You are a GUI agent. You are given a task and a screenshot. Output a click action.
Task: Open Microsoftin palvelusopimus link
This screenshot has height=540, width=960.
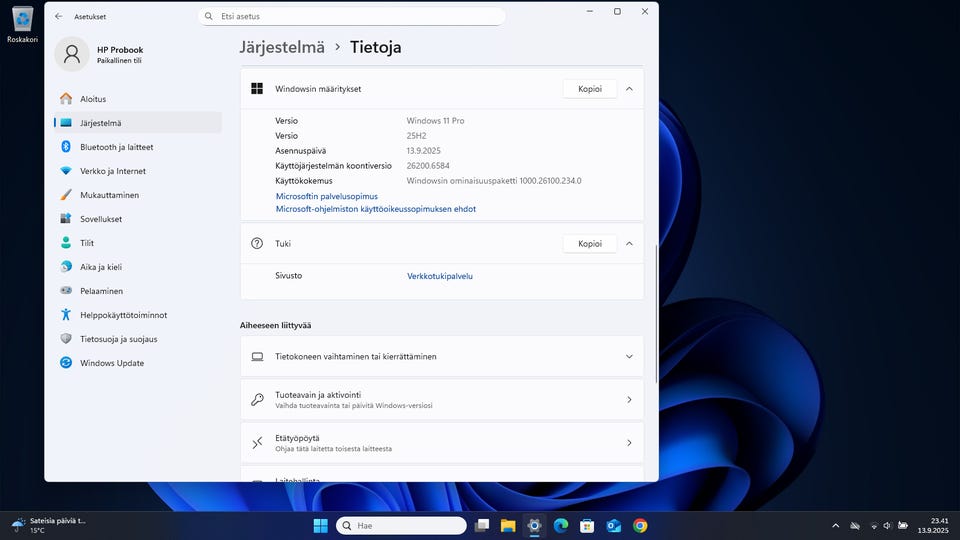[326, 197]
